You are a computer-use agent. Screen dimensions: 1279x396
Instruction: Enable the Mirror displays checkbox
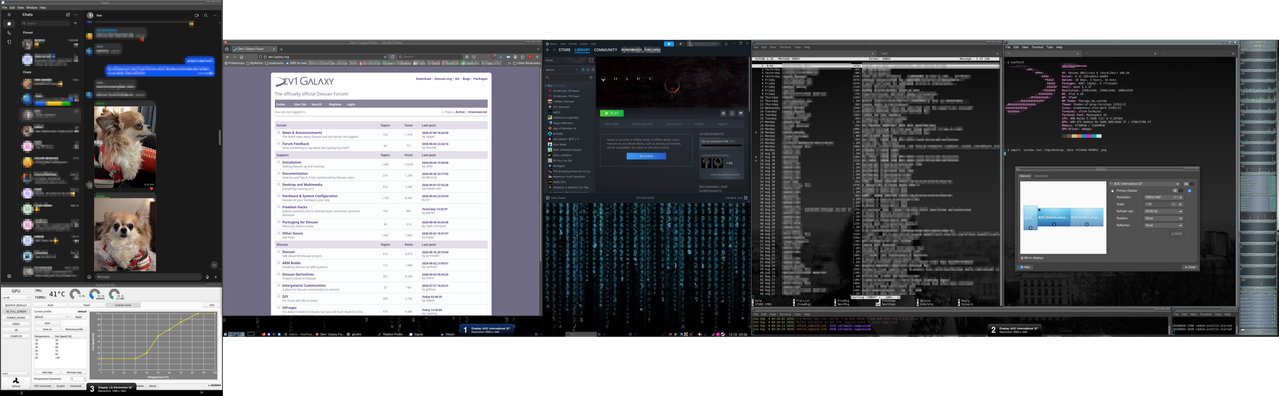click(x=1022, y=258)
